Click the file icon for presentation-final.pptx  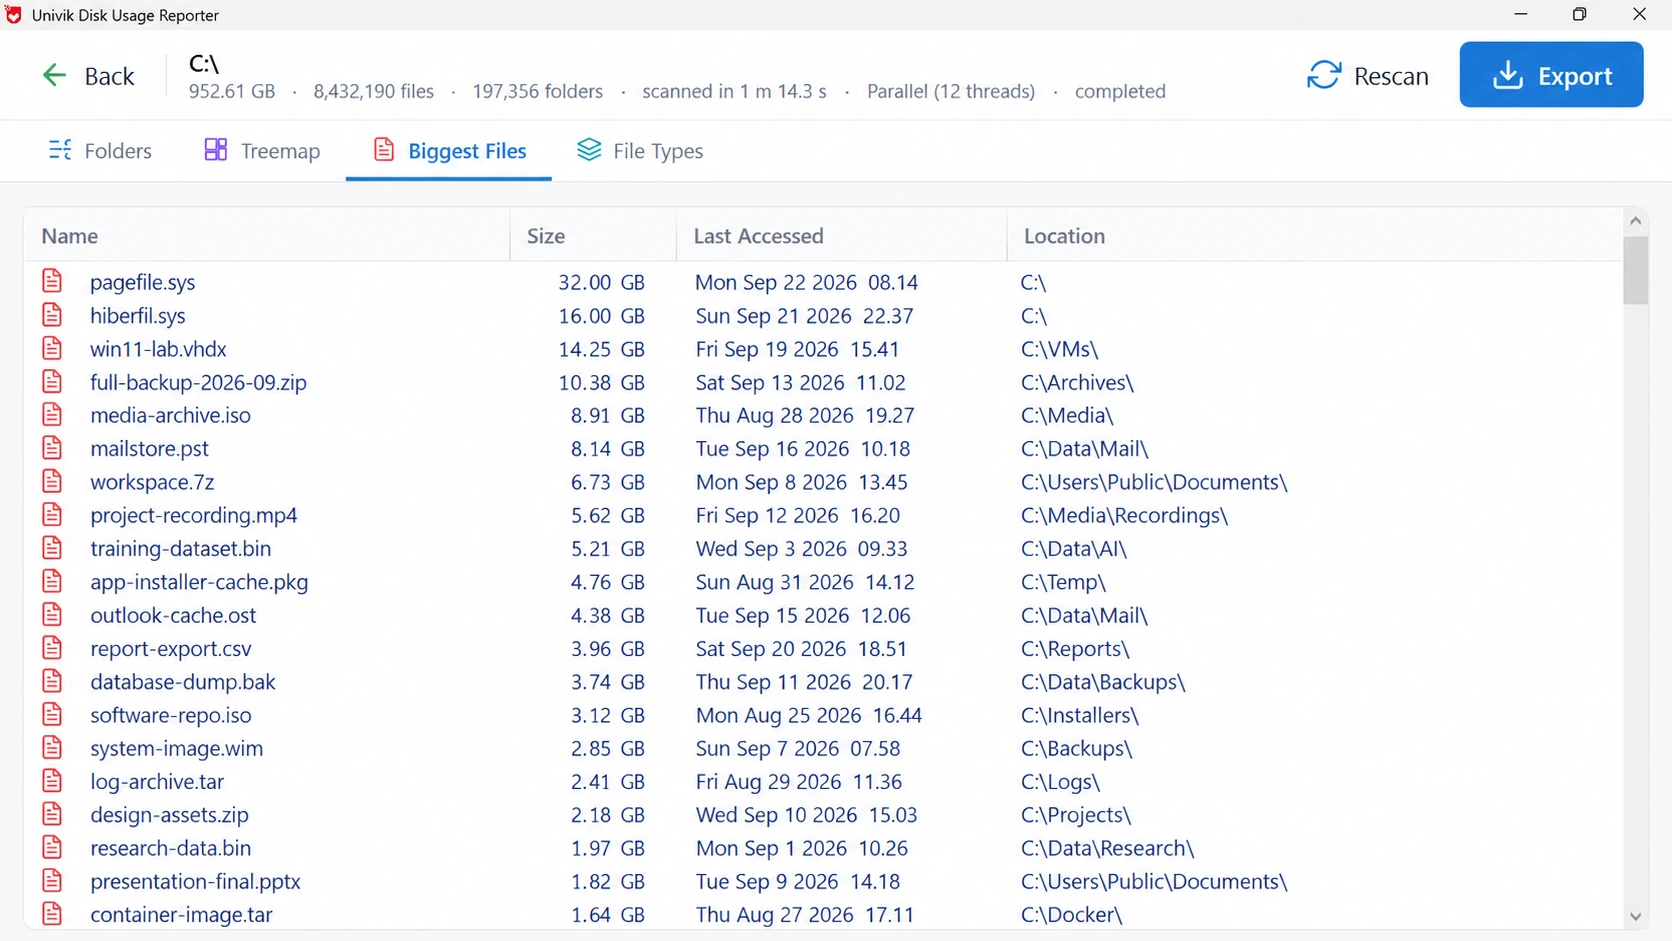pos(52,880)
